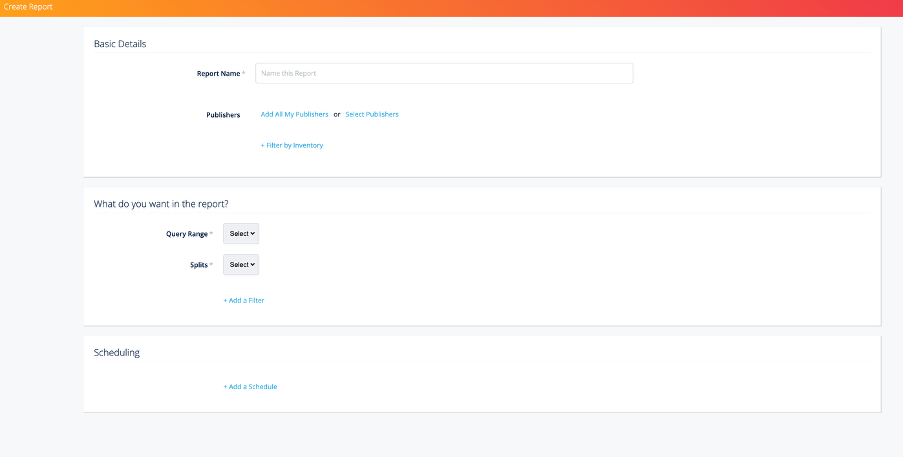The image size is (904, 458).
Task: Click the Basic Details section heading
Action: pyautogui.click(x=120, y=43)
